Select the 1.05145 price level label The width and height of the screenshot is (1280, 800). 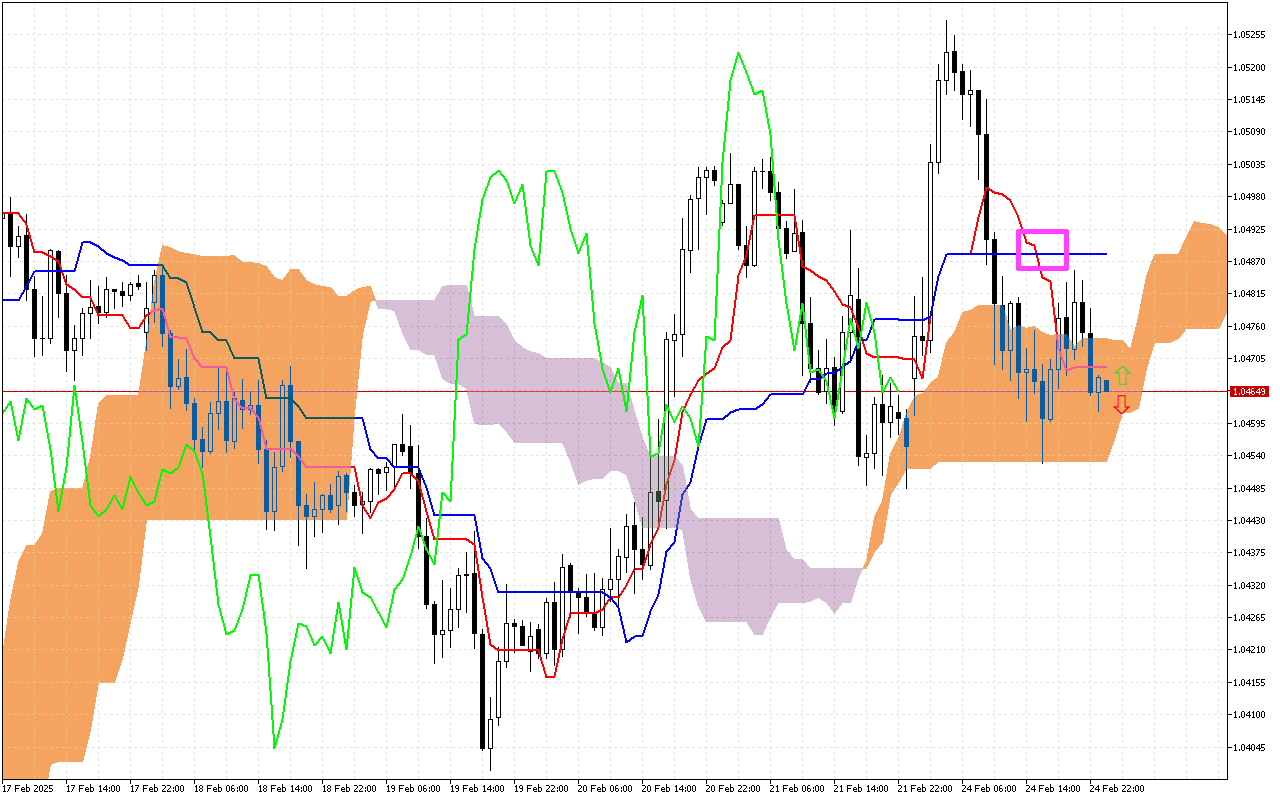1250,99
